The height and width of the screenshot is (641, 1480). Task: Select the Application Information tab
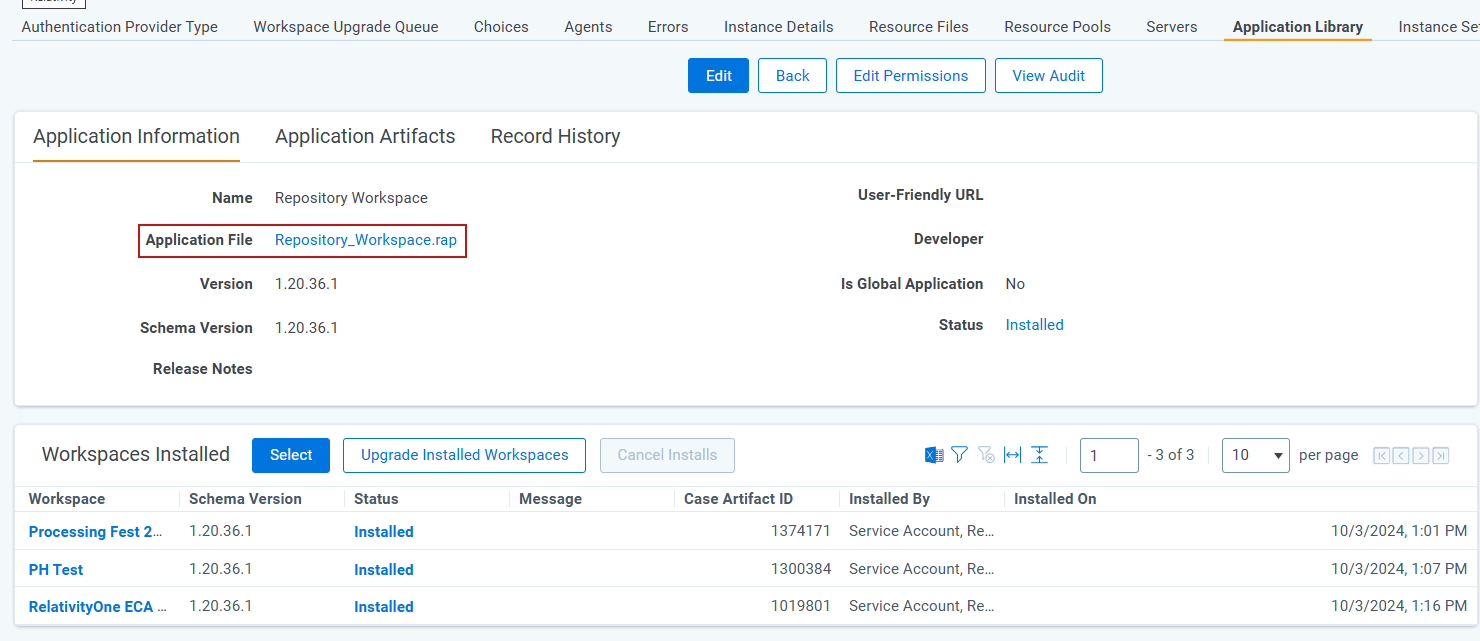click(x=136, y=137)
